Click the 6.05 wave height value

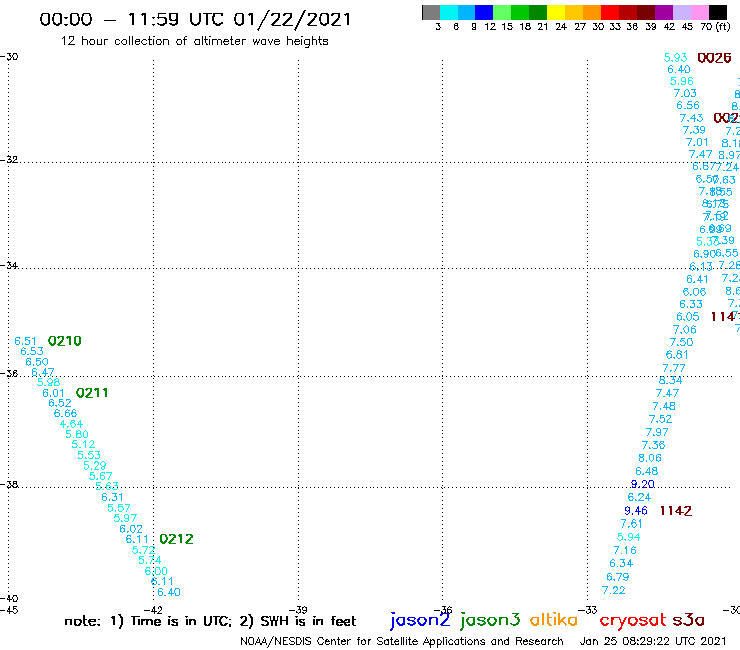pos(688,317)
